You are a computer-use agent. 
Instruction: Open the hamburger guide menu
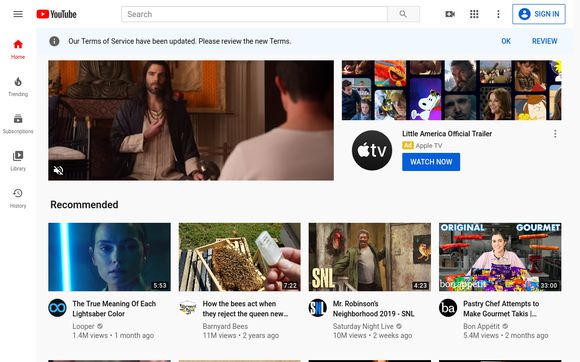pos(18,14)
